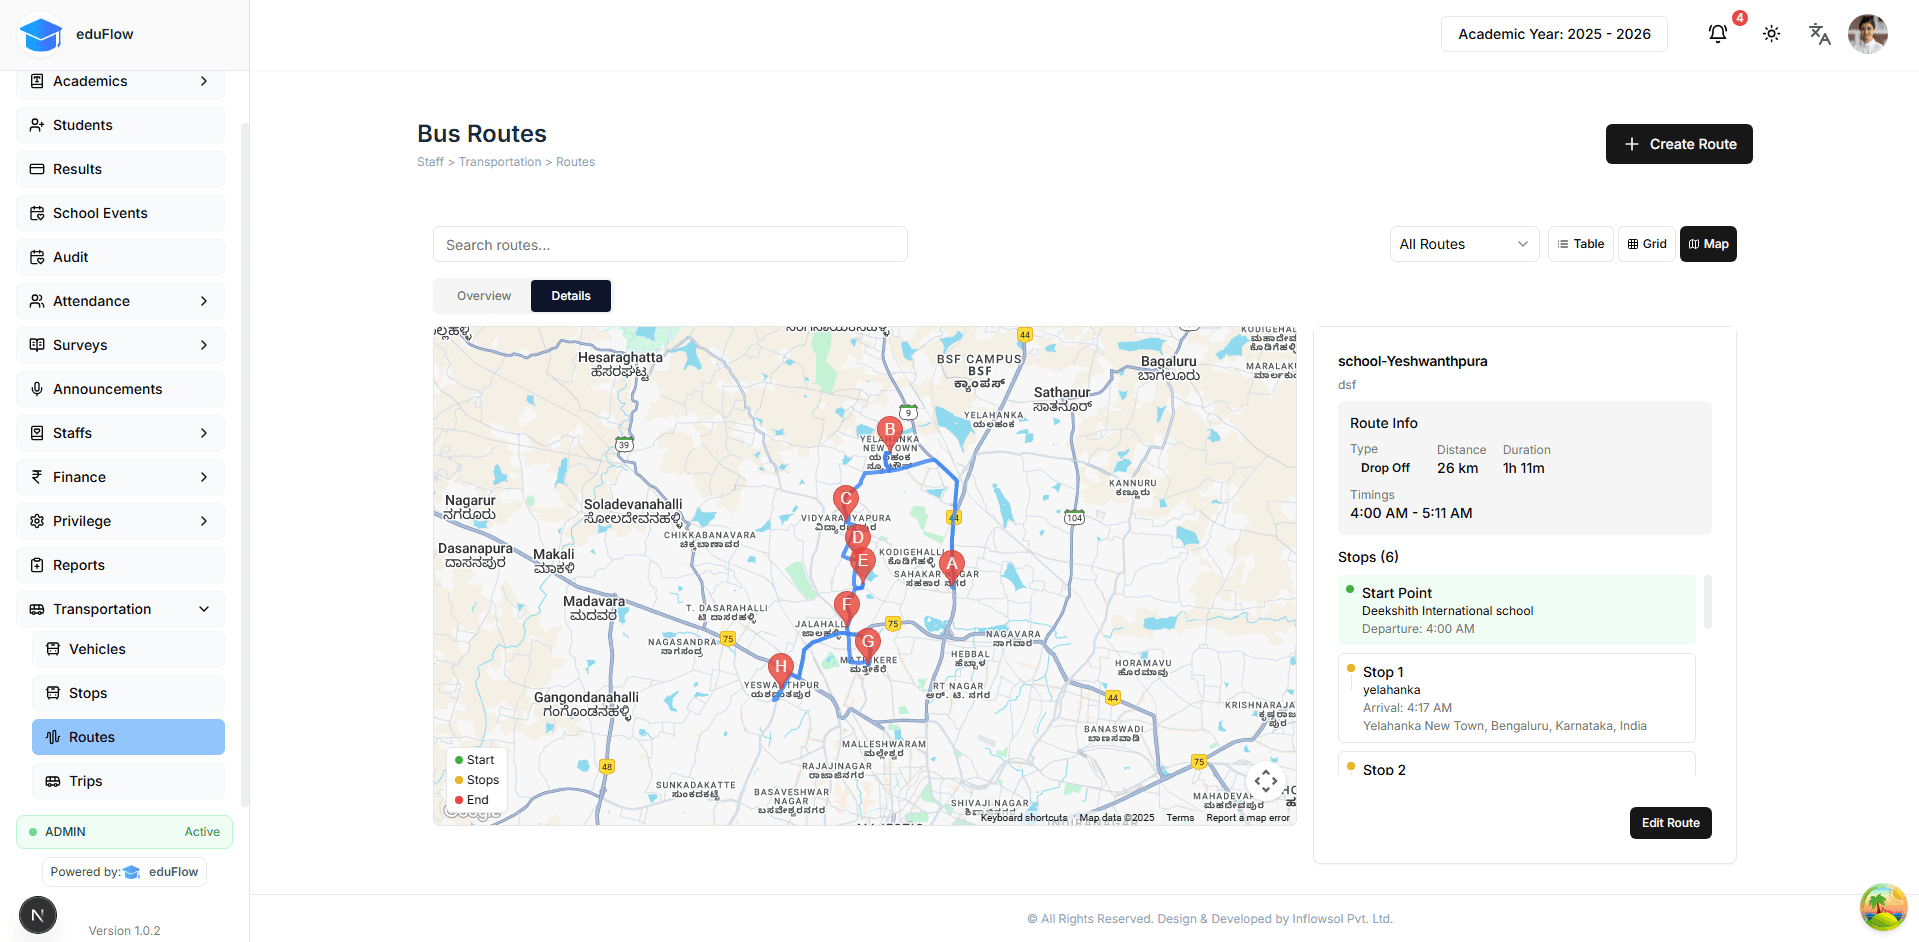Open the notifications bell icon
The image size is (1919, 942).
[1717, 34]
